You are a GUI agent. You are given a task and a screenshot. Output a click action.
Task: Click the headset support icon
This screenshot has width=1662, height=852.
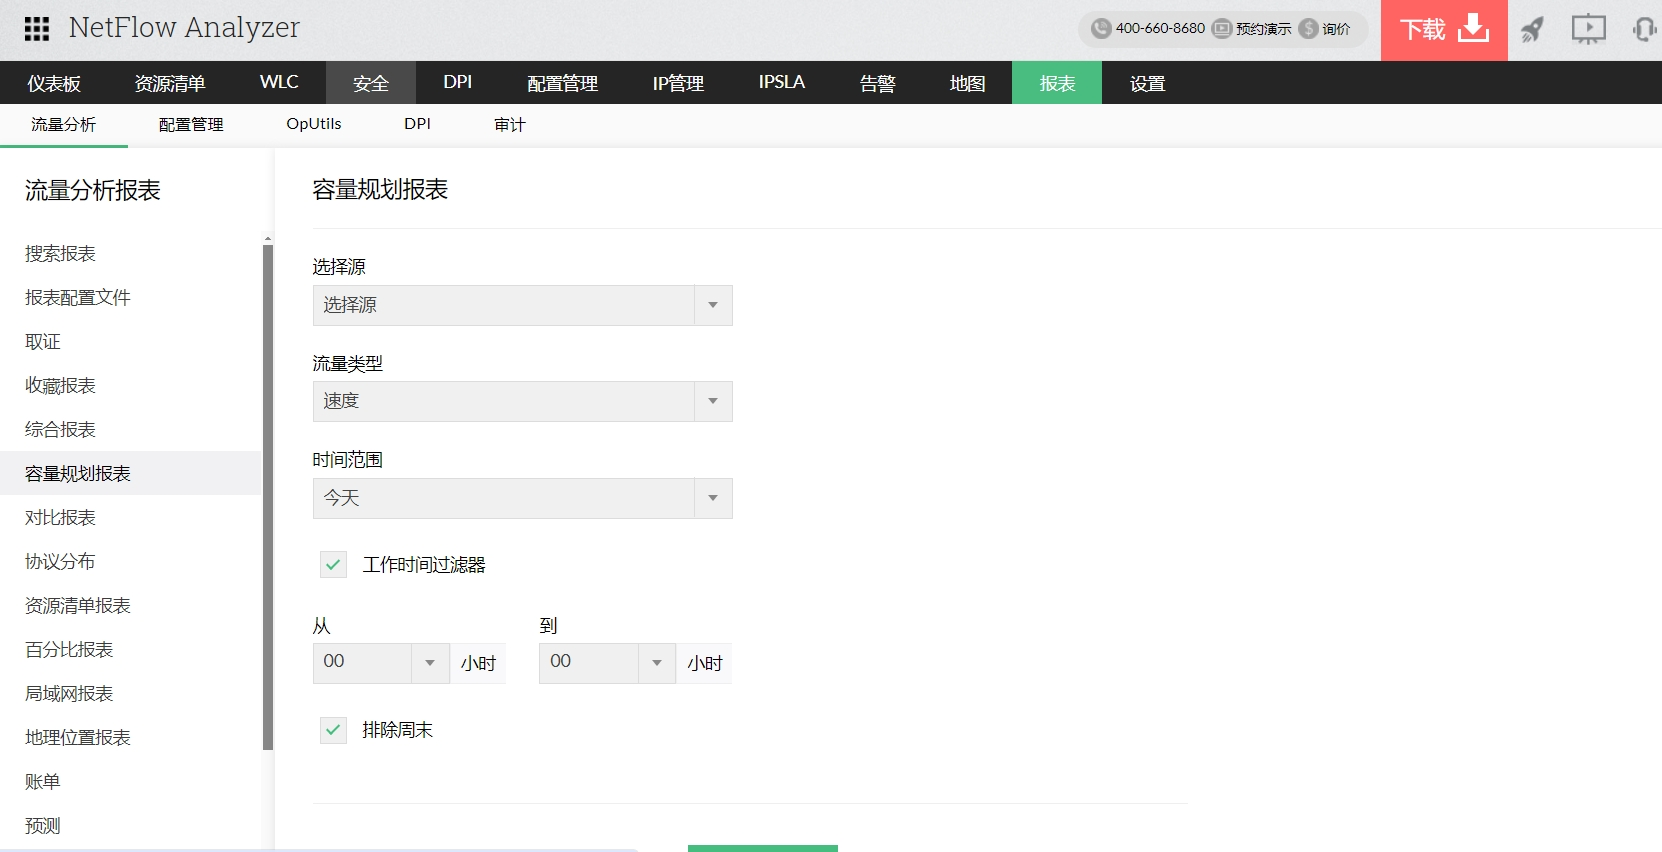pos(1643,30)
